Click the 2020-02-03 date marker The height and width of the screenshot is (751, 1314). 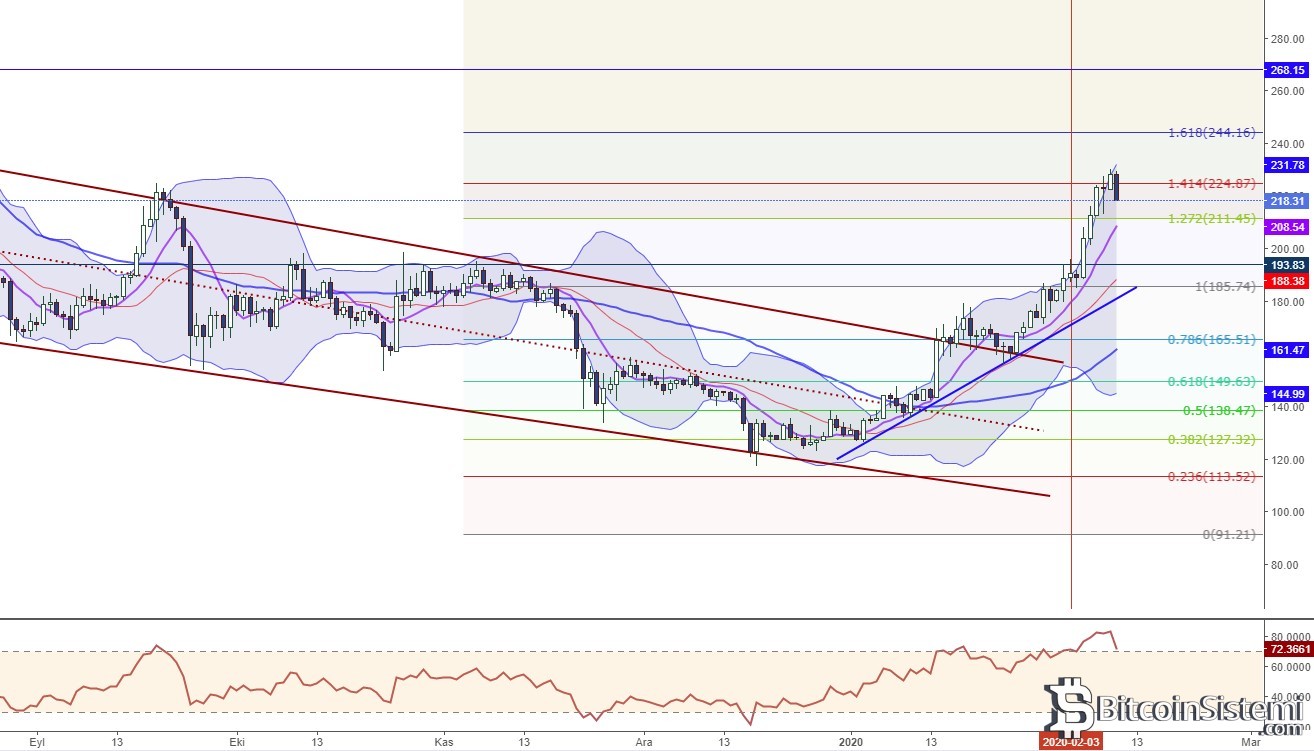tap(1071, 742)
